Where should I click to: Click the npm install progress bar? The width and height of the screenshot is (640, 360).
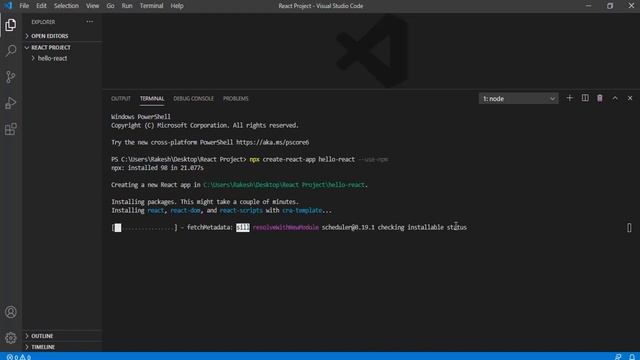(x=144, y=228)
